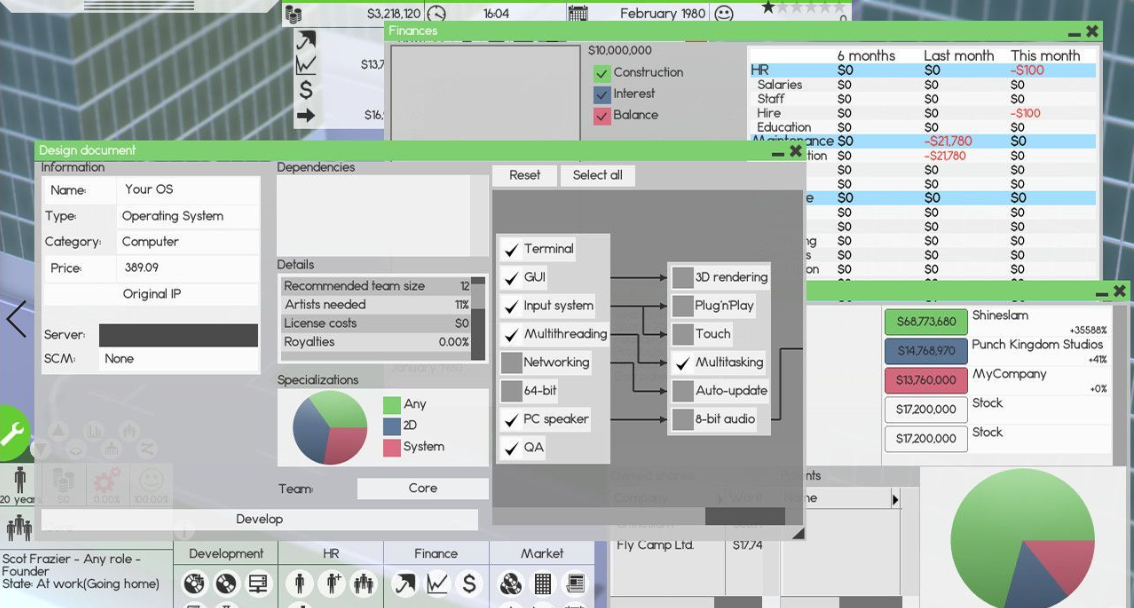Click the loan arrow icon under the money display
The height and width of the screenshot is (608, 1134).
(306, 40)
